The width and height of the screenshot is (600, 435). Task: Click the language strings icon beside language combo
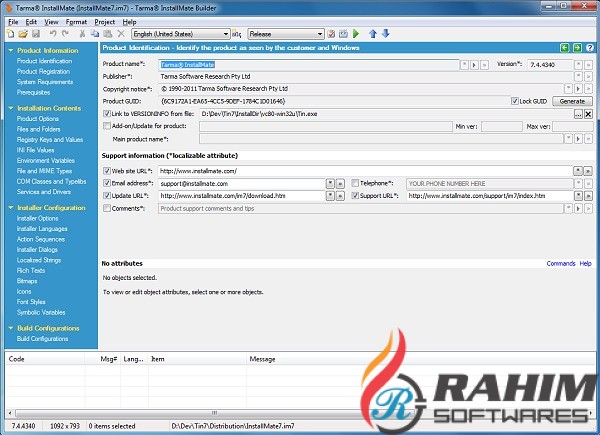coord(237,34)
